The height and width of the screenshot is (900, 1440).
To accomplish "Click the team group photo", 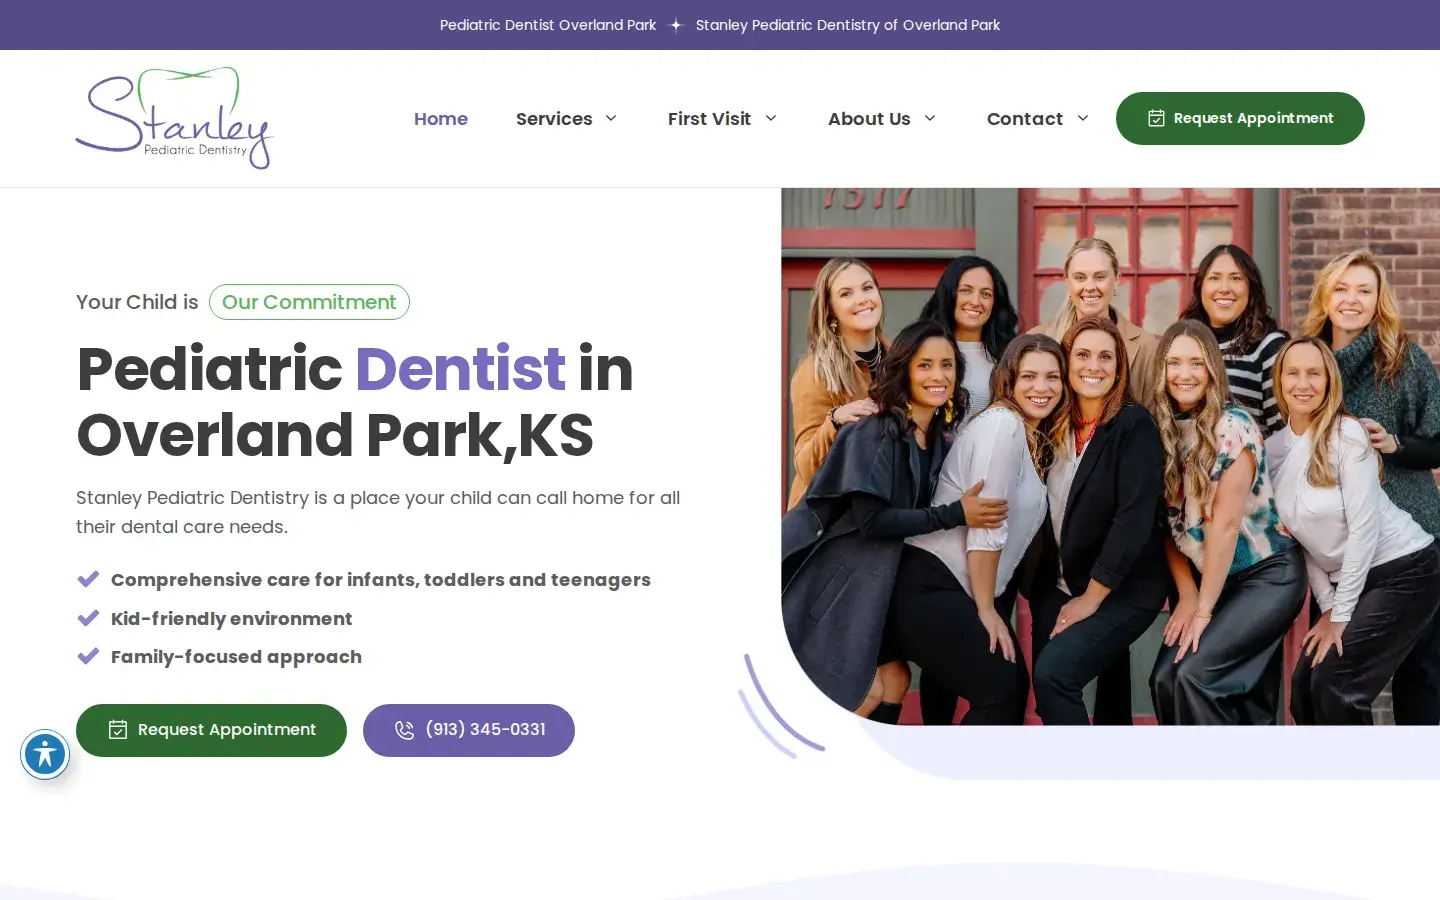I will [1110, 456].
